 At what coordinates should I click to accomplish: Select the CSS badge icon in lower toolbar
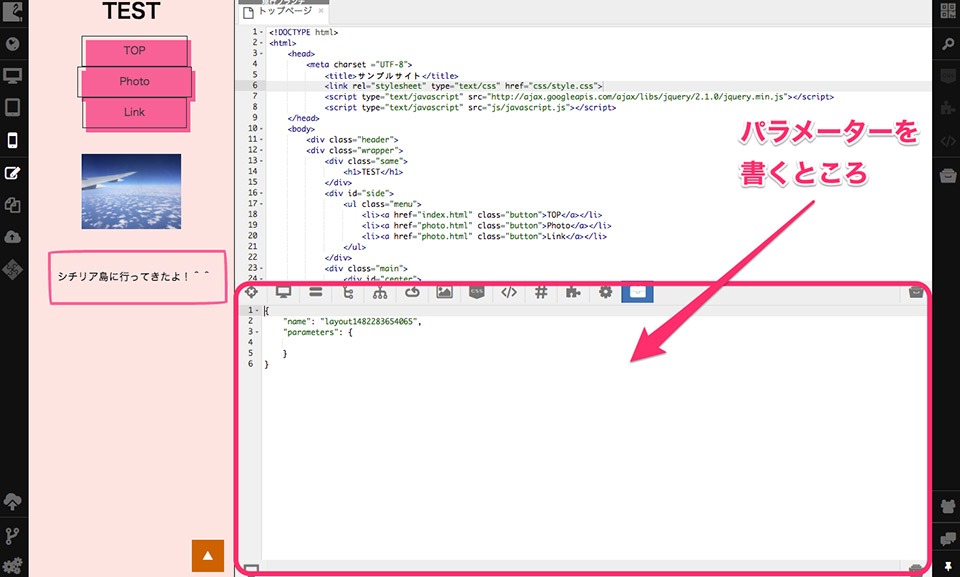(x=477, y=292)
